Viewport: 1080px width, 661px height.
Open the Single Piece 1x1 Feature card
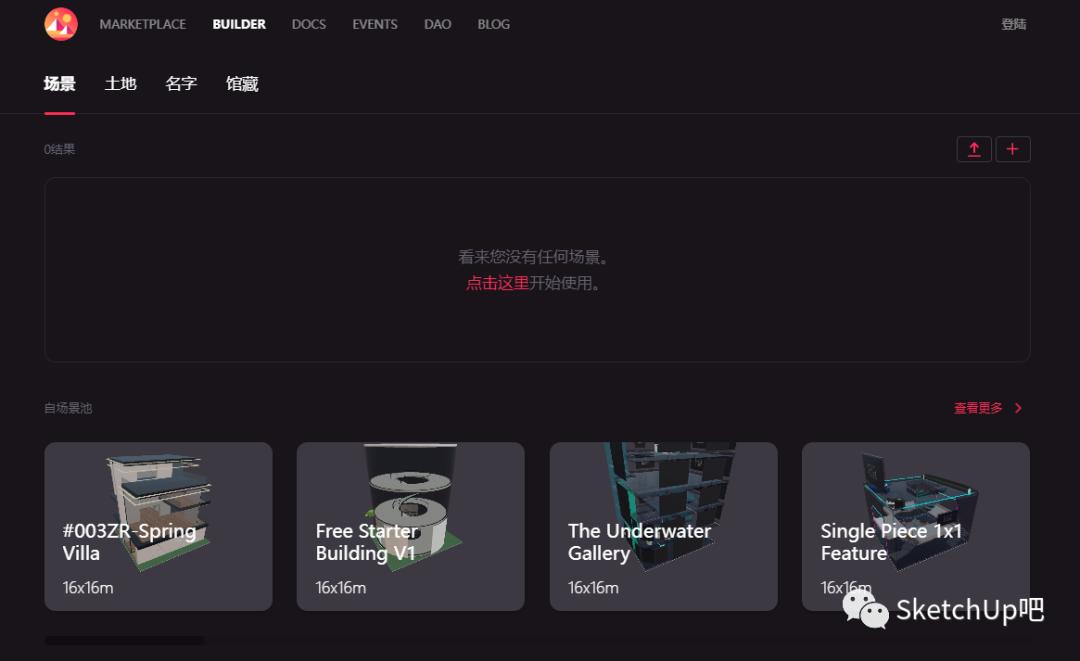click(x=916, y=526)
